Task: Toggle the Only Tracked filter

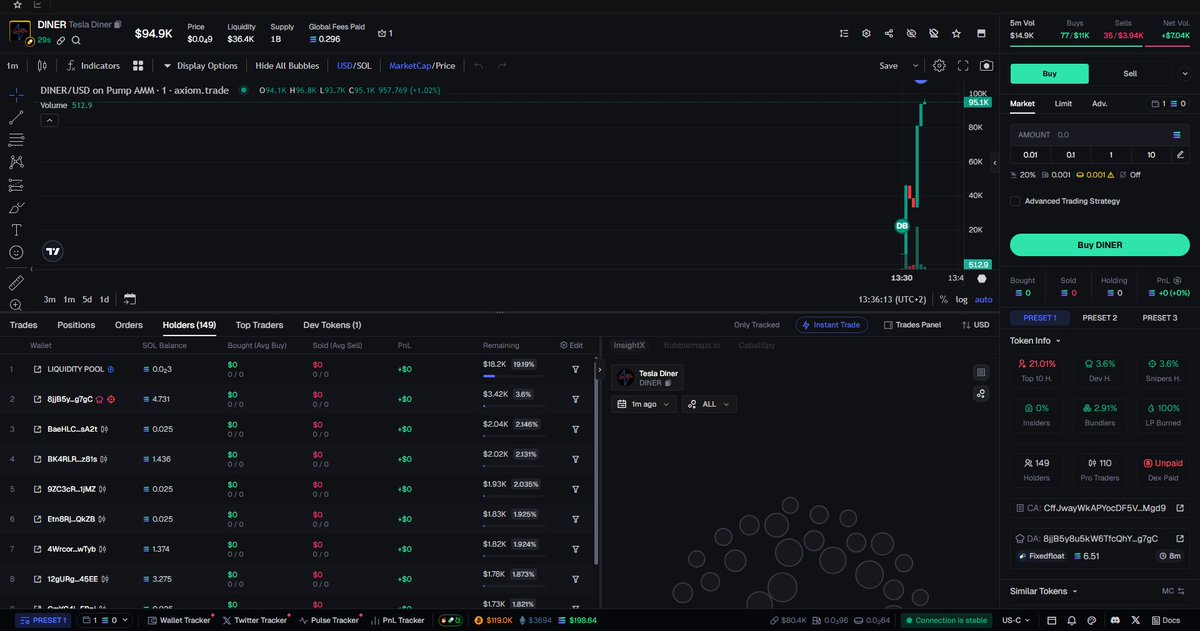Action: click(x=756, y=325)
